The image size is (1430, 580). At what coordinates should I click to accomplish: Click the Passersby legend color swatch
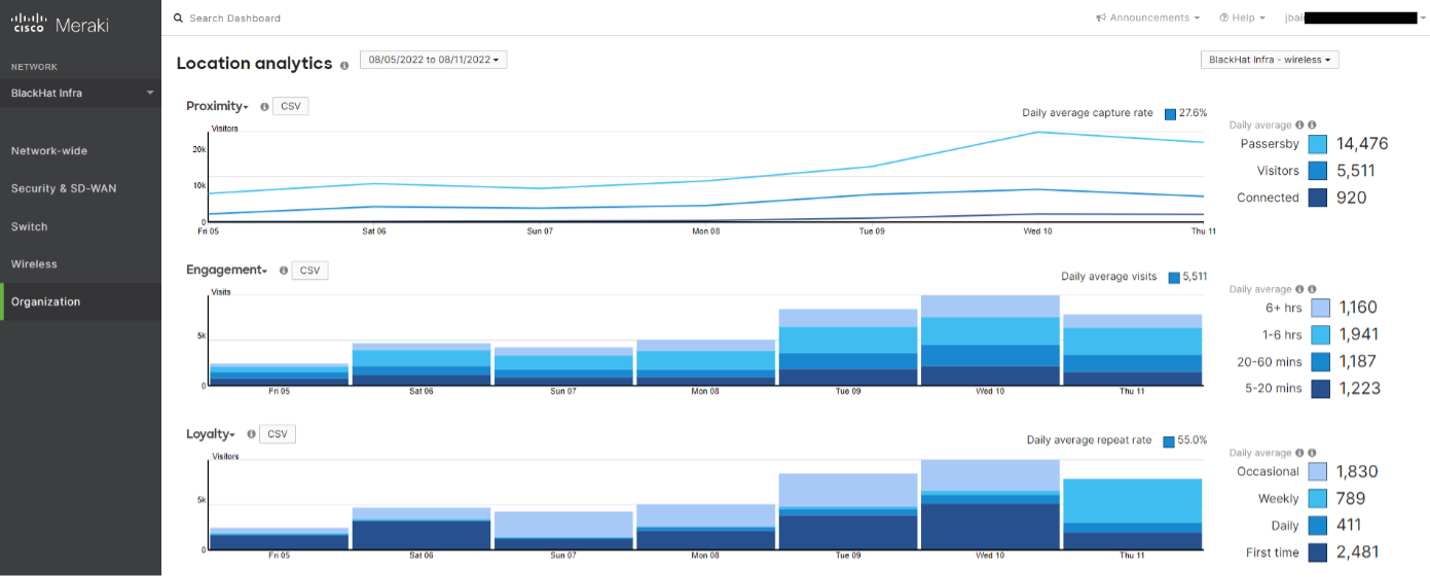(x=1317, y=144)
